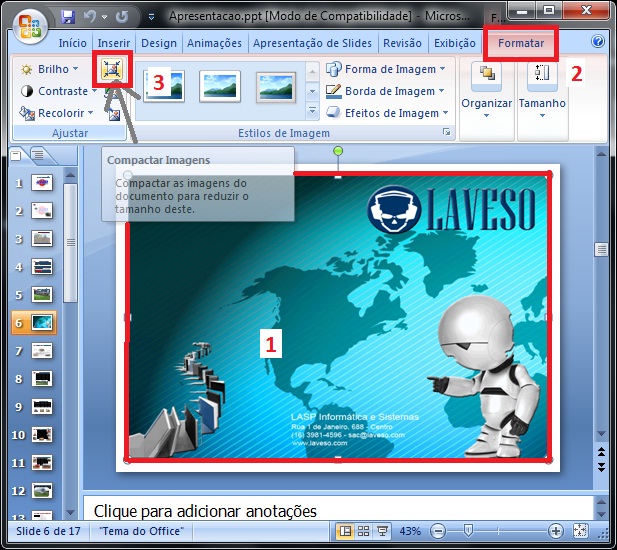Click the Office button orb

(30, 26)
